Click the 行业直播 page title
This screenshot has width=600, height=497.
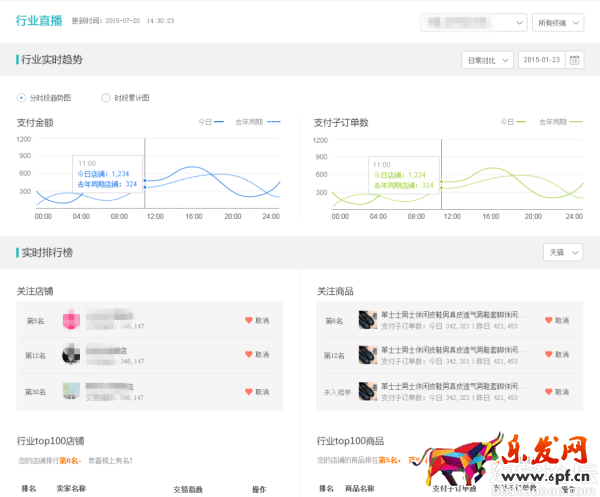coord(39,19)
